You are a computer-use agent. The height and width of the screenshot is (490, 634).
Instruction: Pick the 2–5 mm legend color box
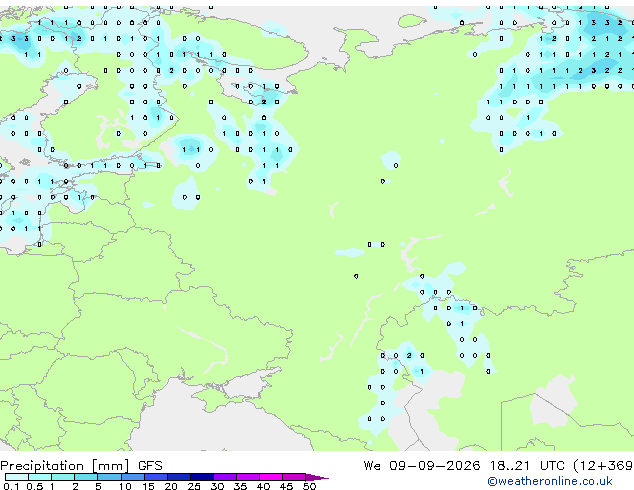point(86,477)
